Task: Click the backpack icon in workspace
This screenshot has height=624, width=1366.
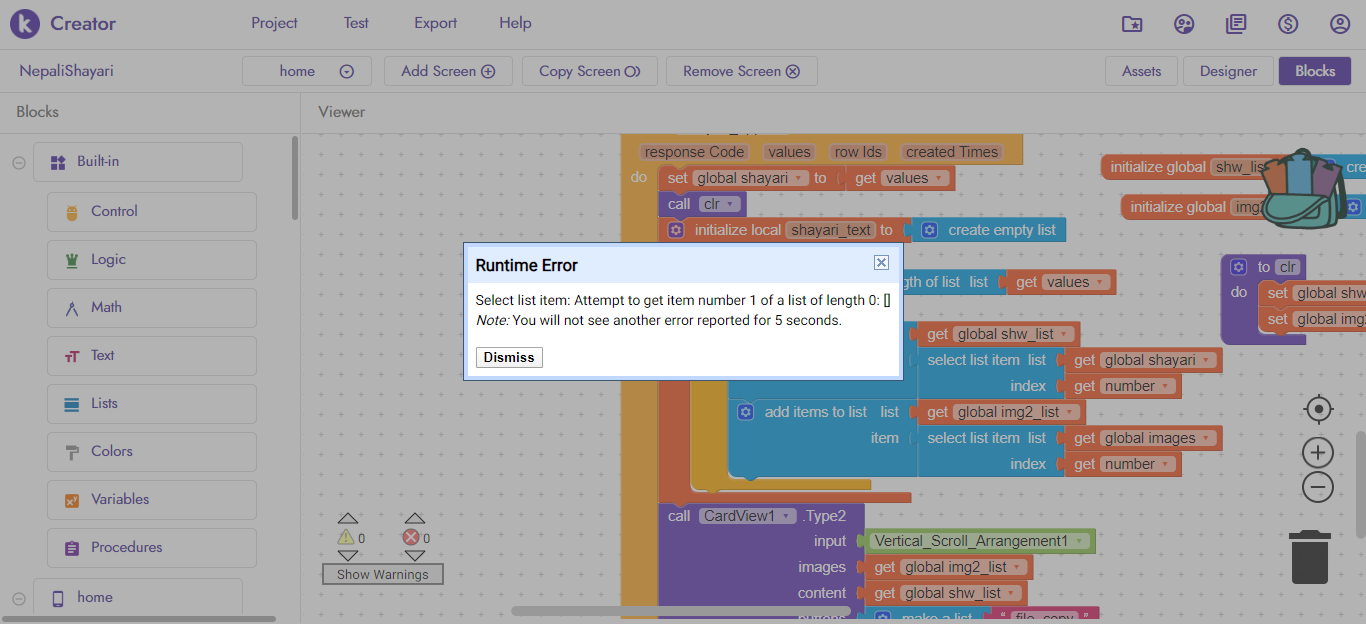Action: tap(1302, 189)
